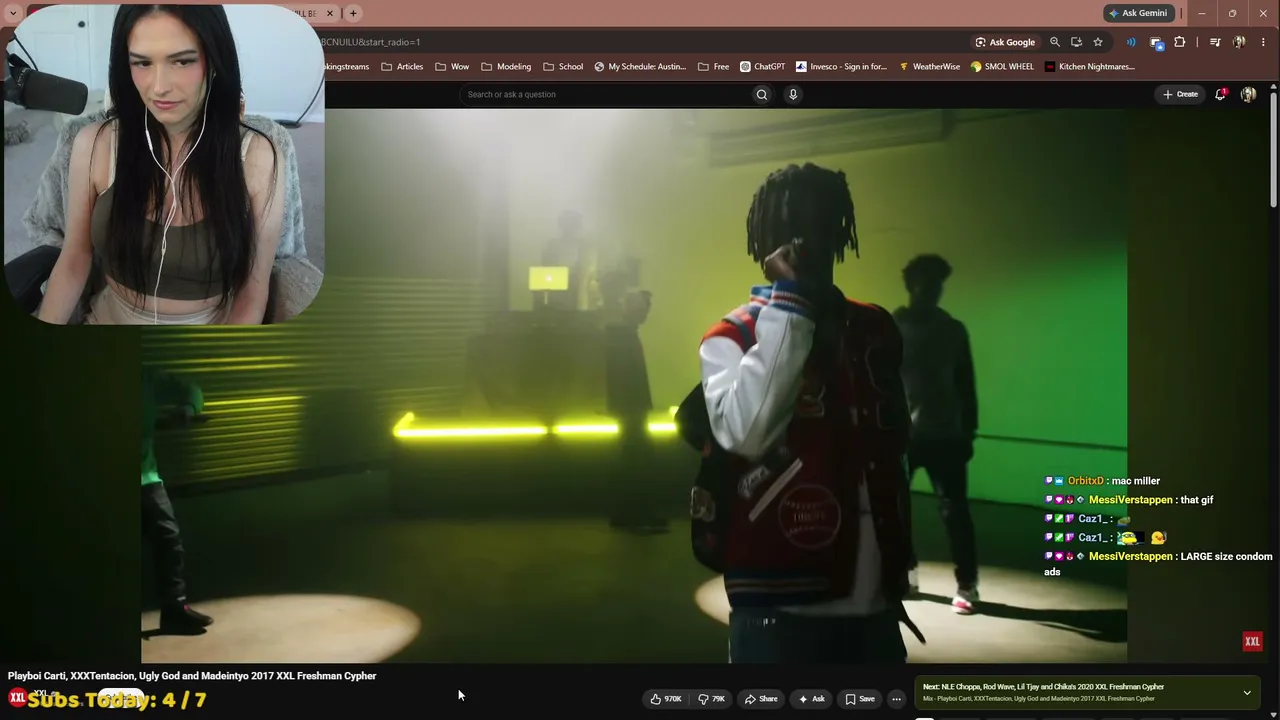Viewport: 1280px width, 720px height.
Task: Bookmark this page with the star icon
Action: pyautogui.click(x=1098, y=42)
